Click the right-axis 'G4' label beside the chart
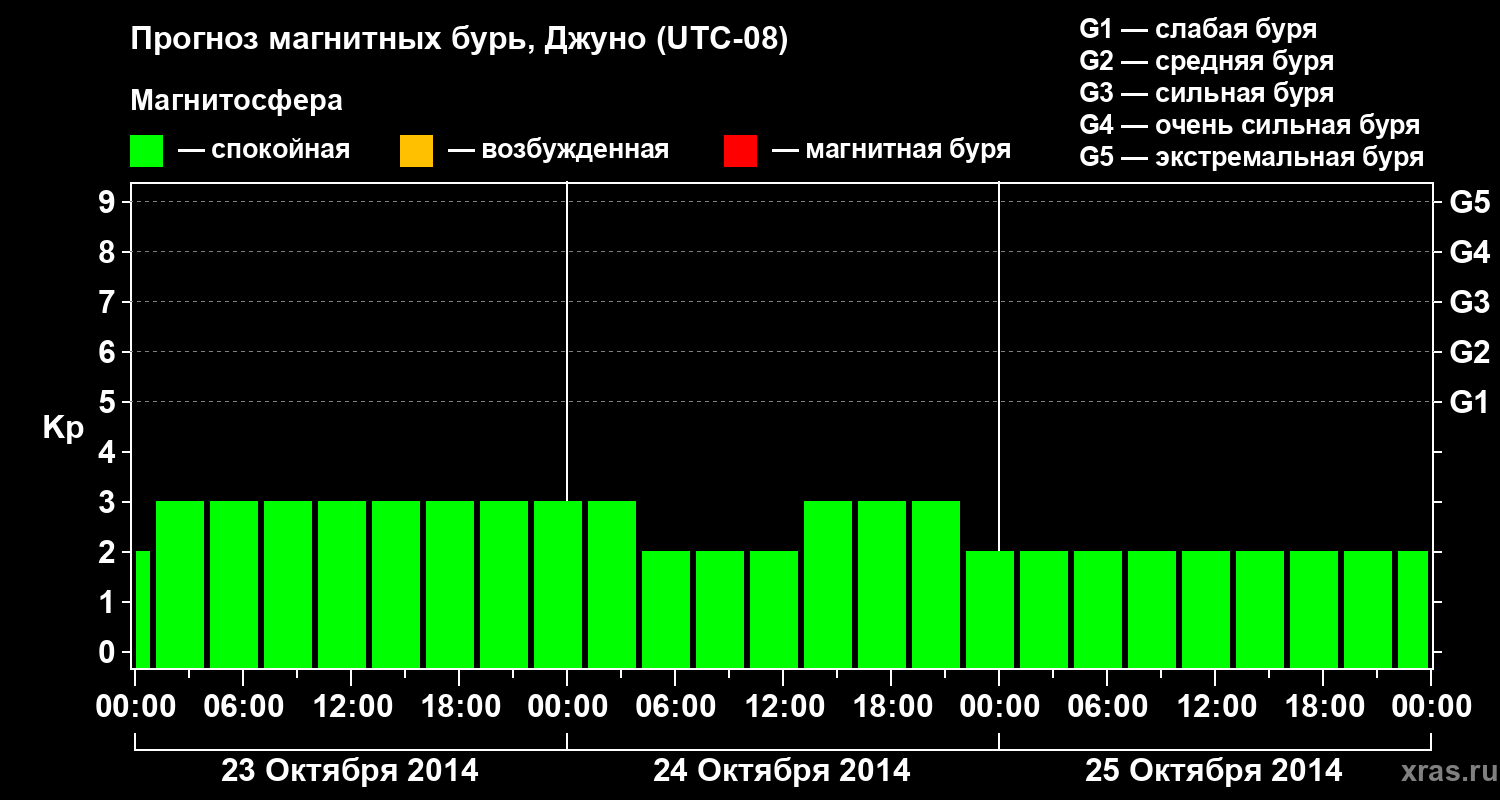 (x=1469, y=253)
